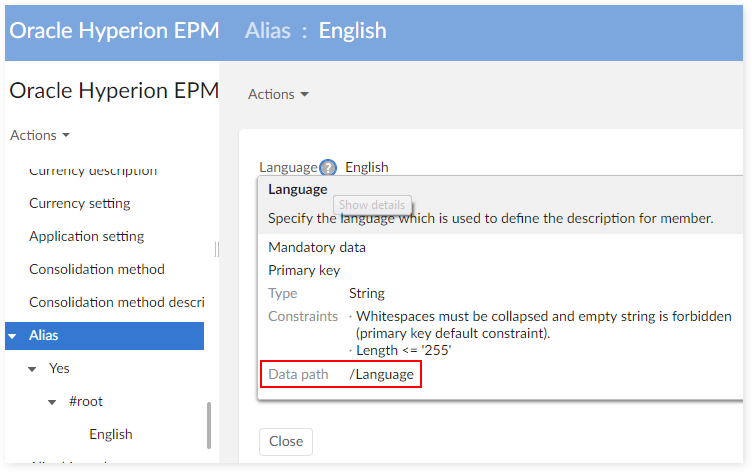Click the Length <= '255' constraint text

click(404, 351)
